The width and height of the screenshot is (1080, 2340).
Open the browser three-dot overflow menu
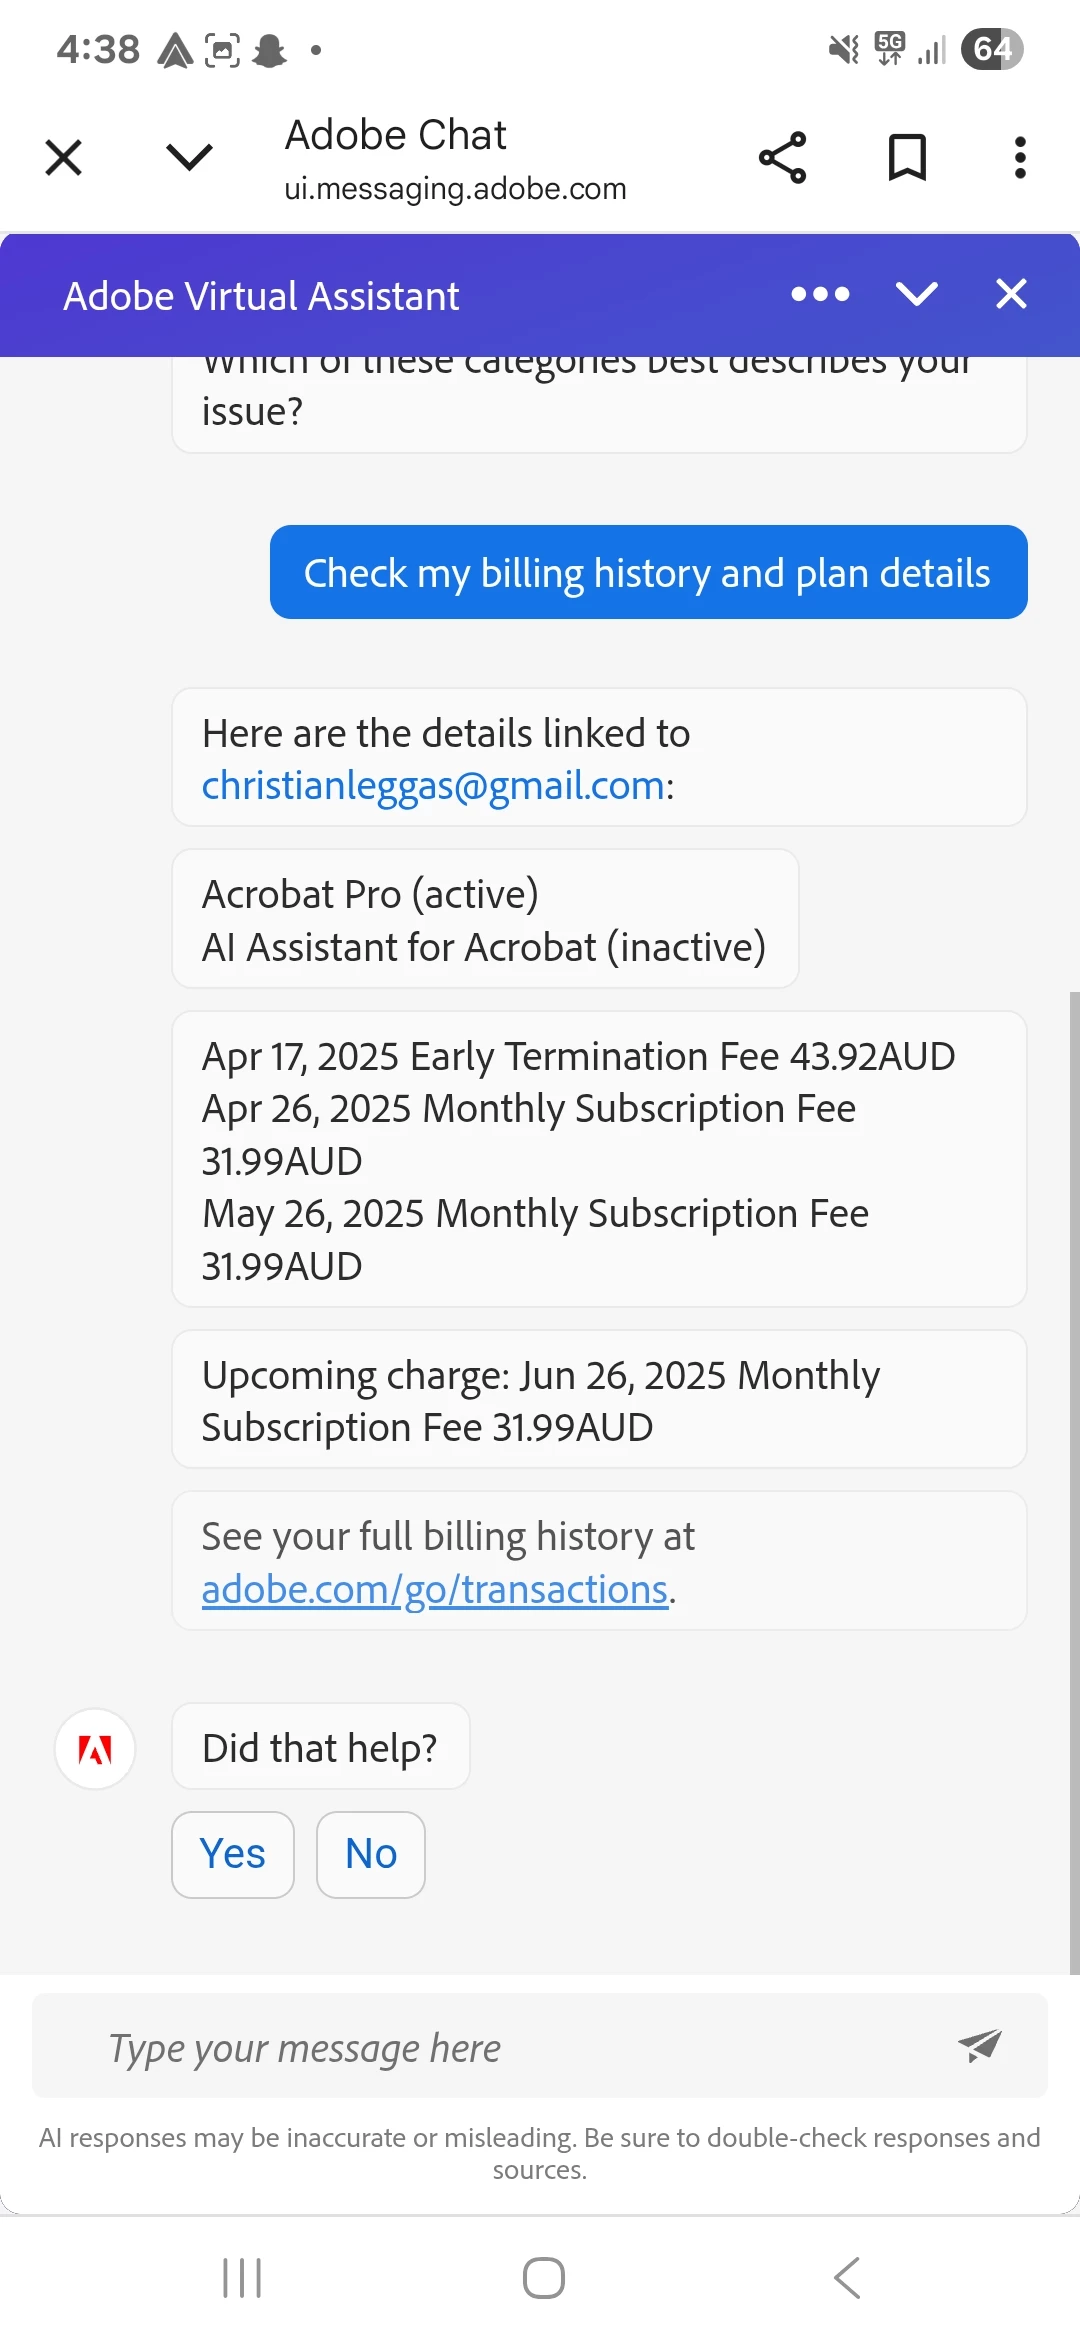click(1020, 157)
